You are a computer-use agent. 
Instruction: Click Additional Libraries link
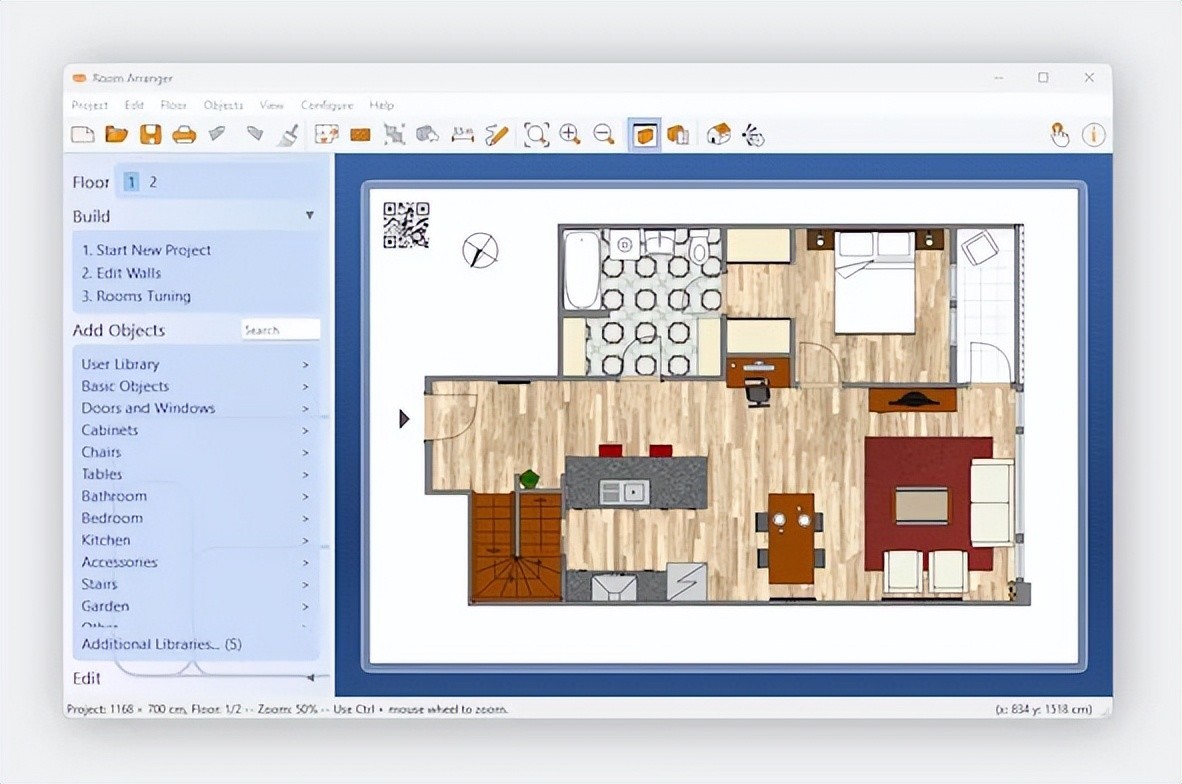click(x=161, y=644)
